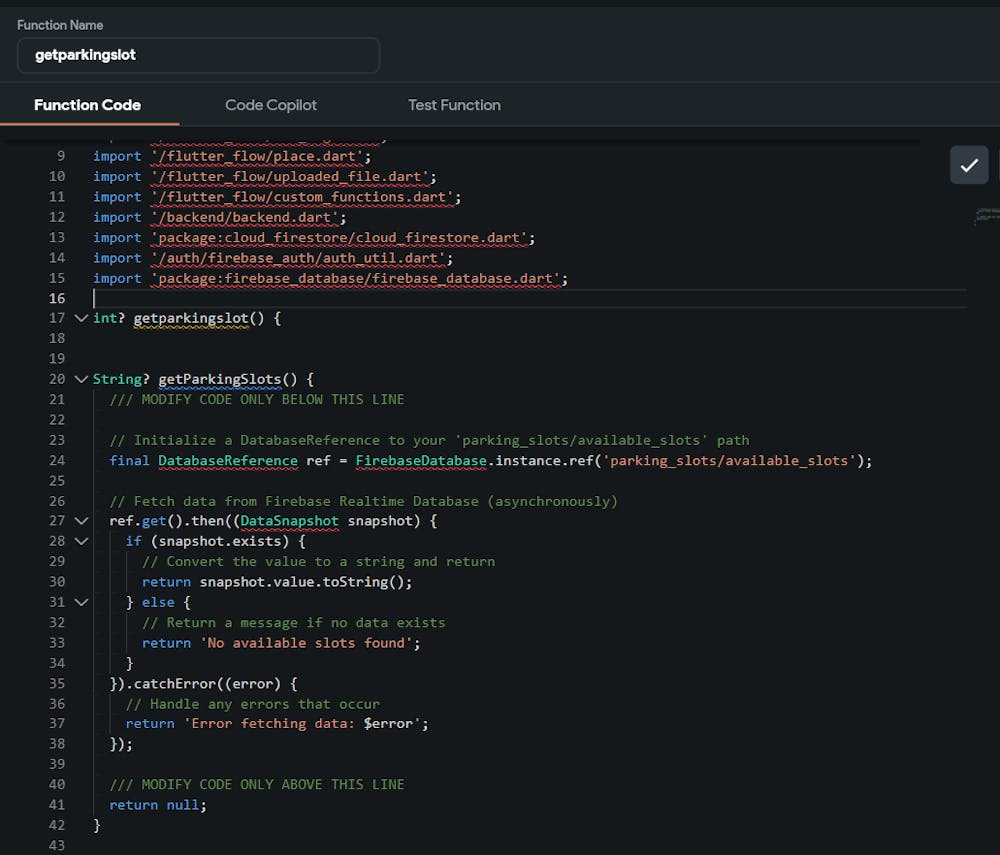Fold the if snapshot.exists block at line 28

[x=81, y=541]
